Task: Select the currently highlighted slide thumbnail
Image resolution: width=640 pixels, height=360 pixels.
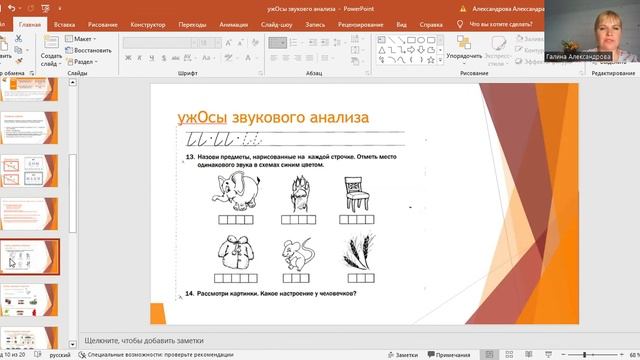Action: pyautogui.click(x=29, y=257)
